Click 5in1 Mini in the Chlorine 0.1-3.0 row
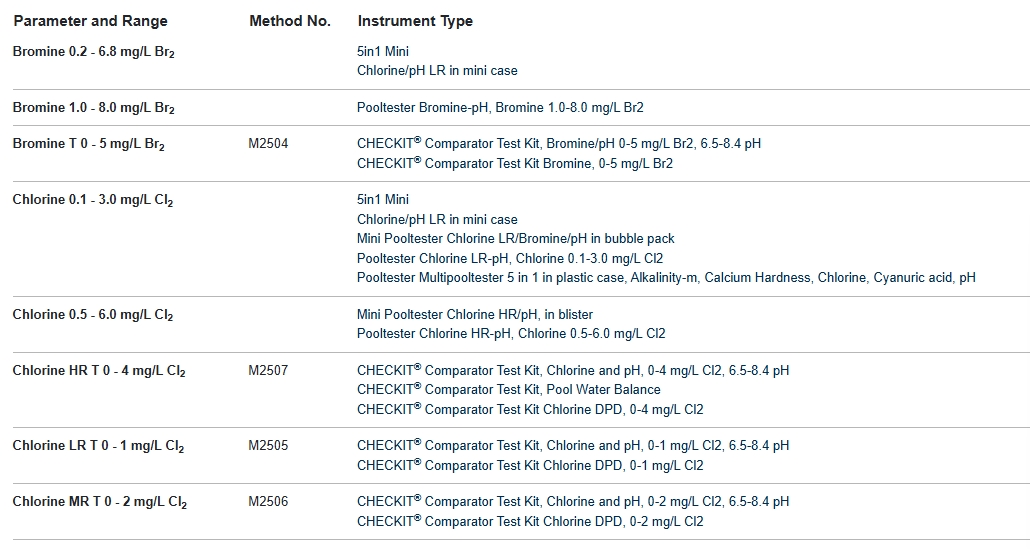The image size is (1030, 549). coord(383,200)
